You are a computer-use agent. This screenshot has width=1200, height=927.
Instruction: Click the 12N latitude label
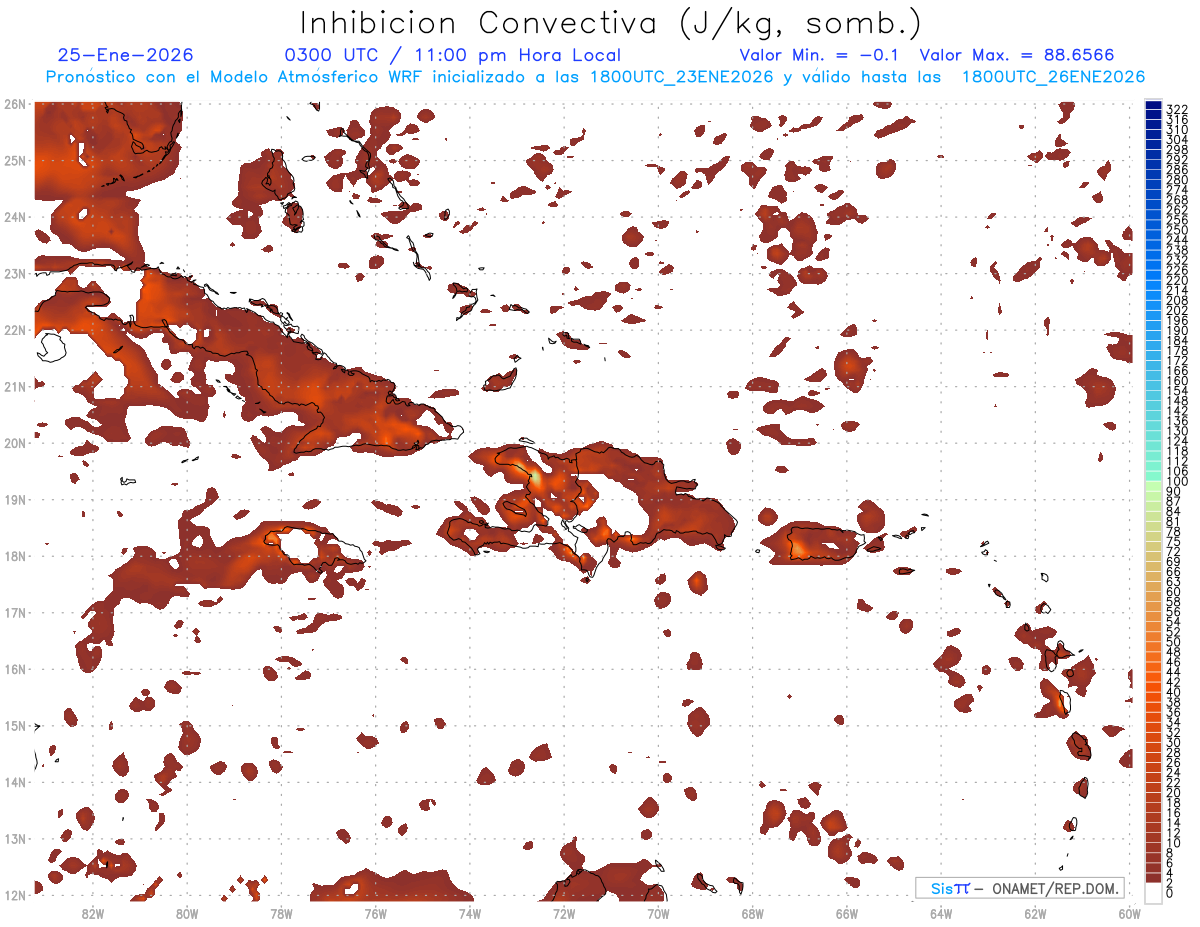click(x=15, y=895)
